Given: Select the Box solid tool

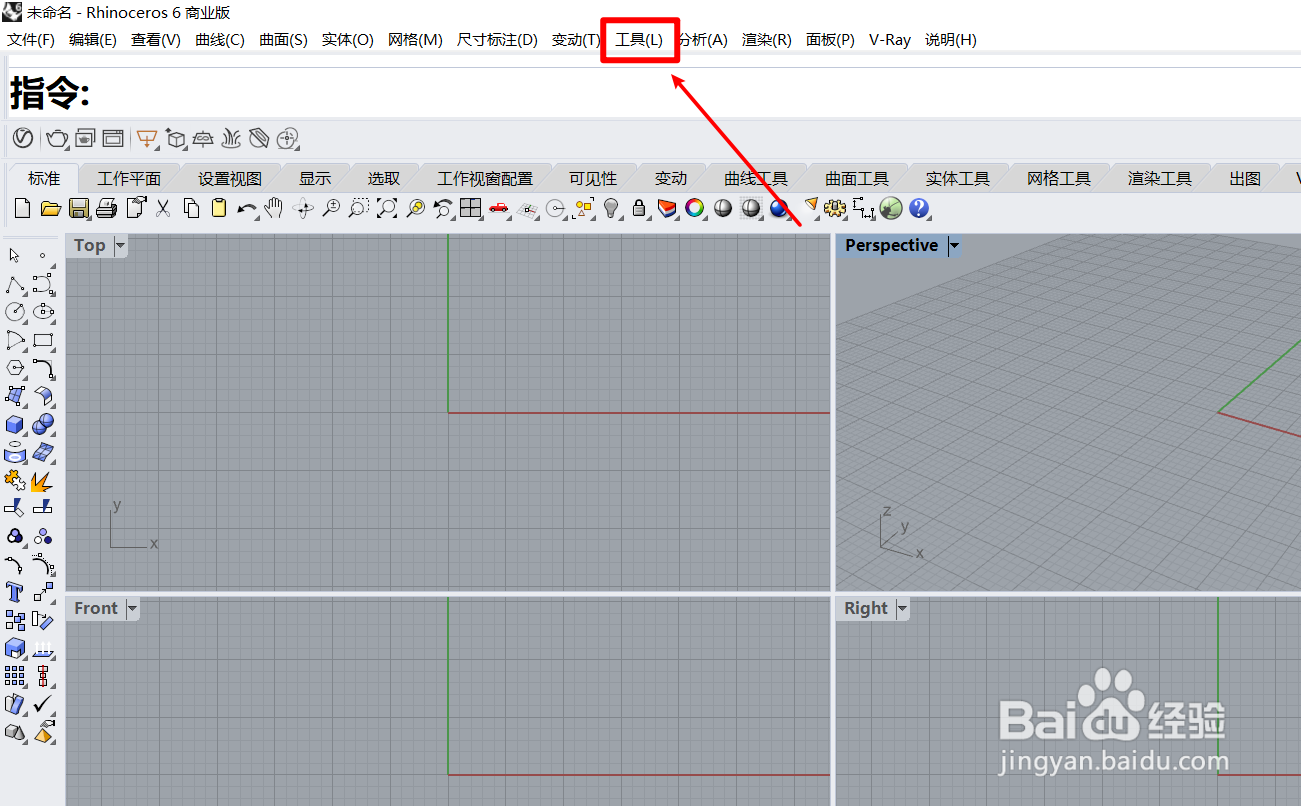Looking at the screenshot, I should pyautogui.click(x=14, y=424).
